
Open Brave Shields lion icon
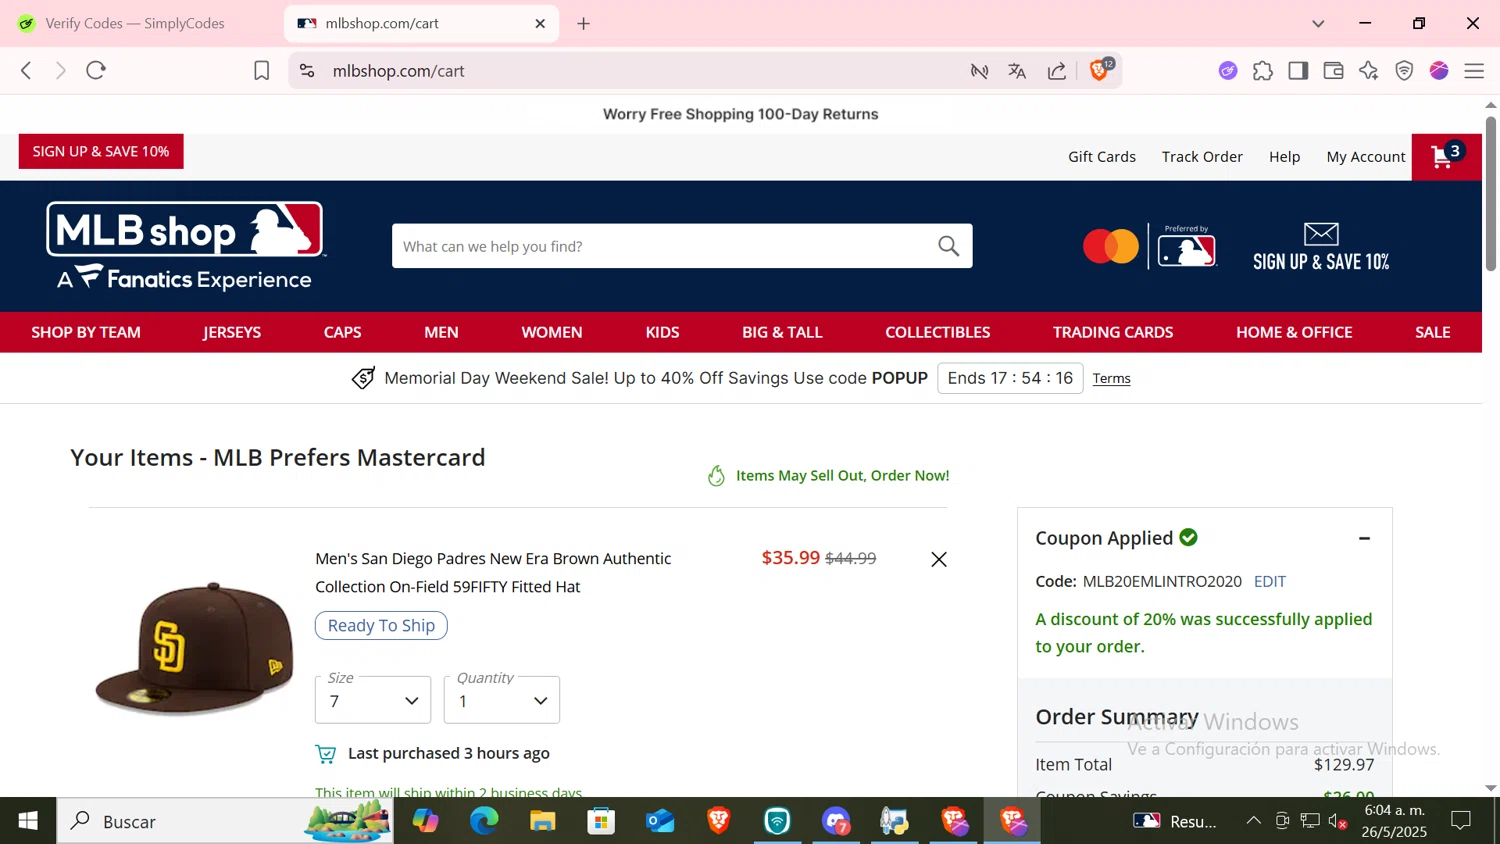point(1100,70)
